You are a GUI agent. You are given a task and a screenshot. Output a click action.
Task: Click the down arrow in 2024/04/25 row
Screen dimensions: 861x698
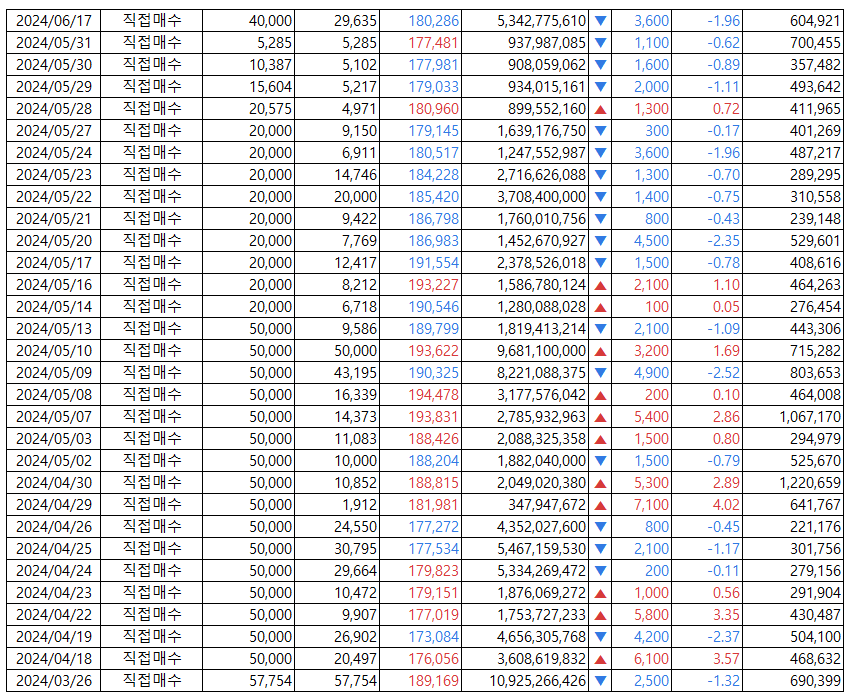click(x=600, y=549)
